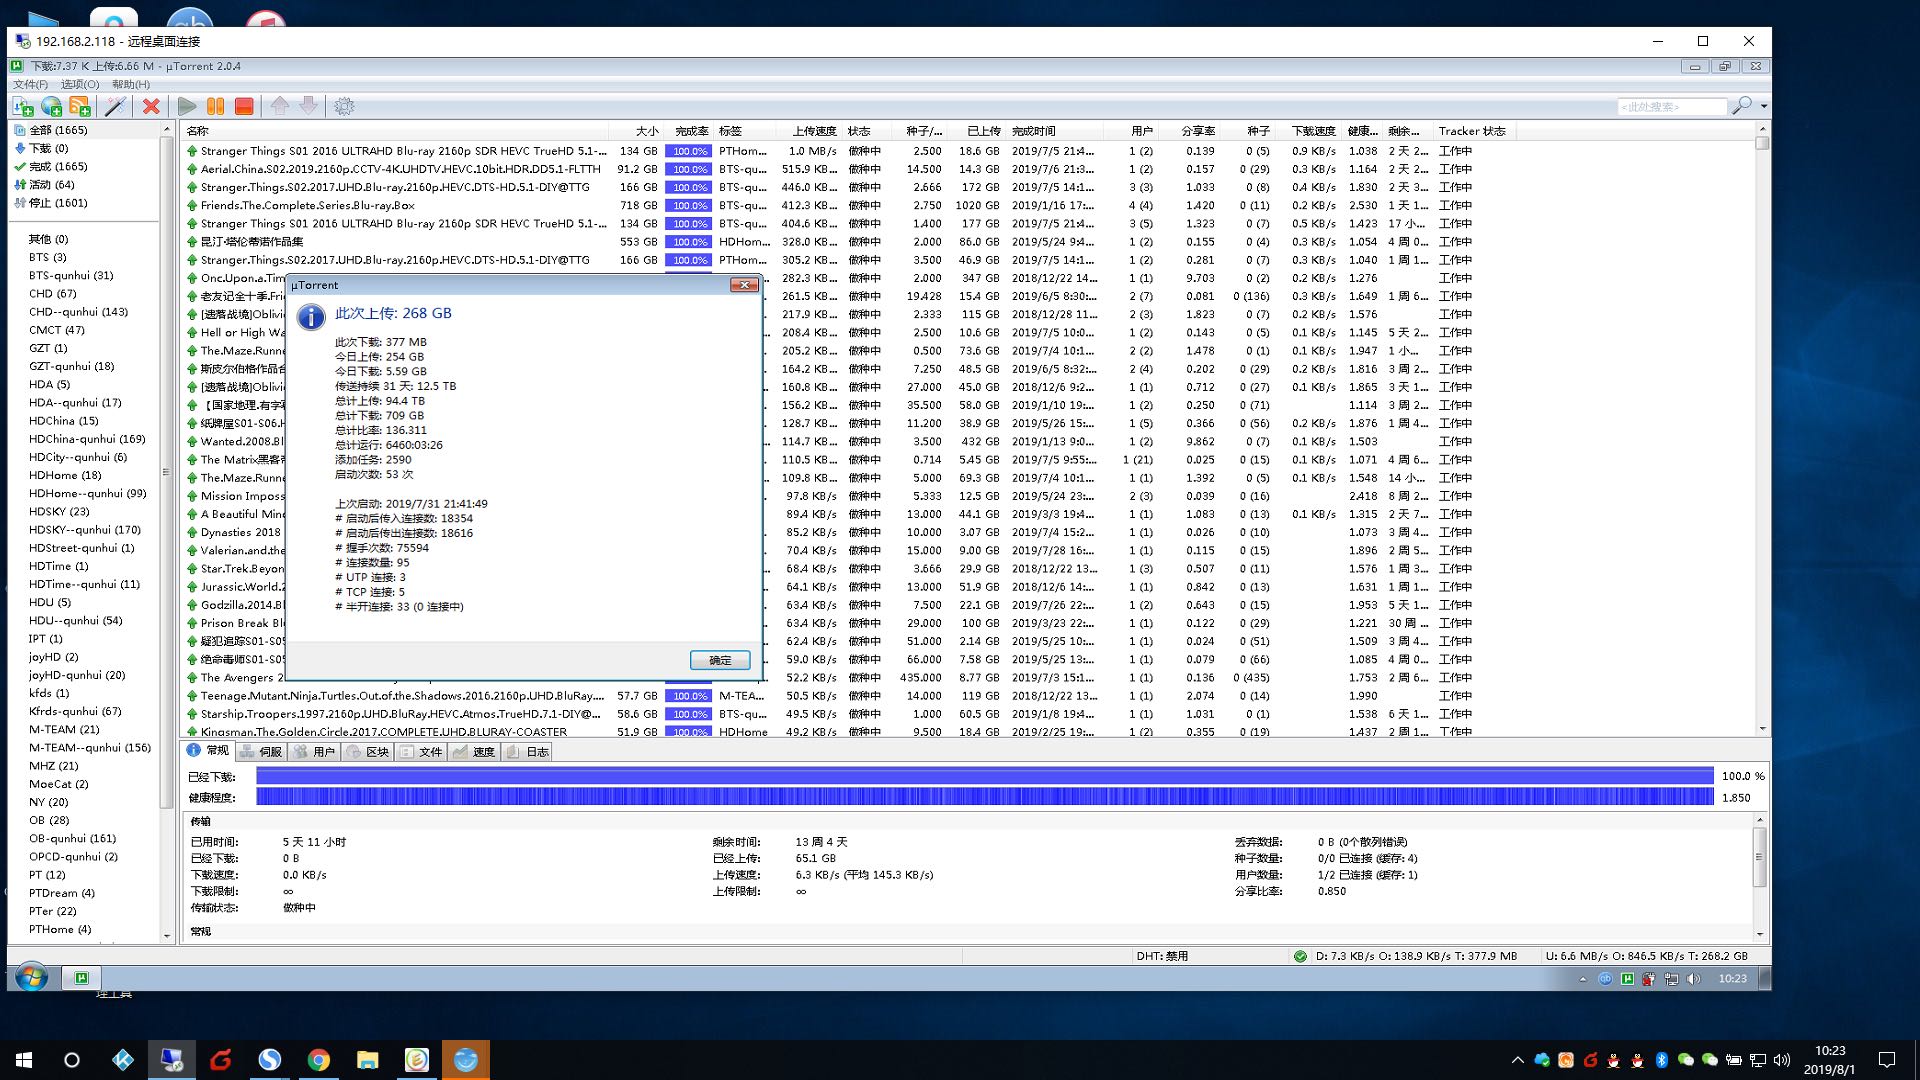This screenshot has height=1080, width=1920.
Task: Expand Windows taskbar hidden icons chevron
Action: pyautogui.click(x=1517, y=1060)
